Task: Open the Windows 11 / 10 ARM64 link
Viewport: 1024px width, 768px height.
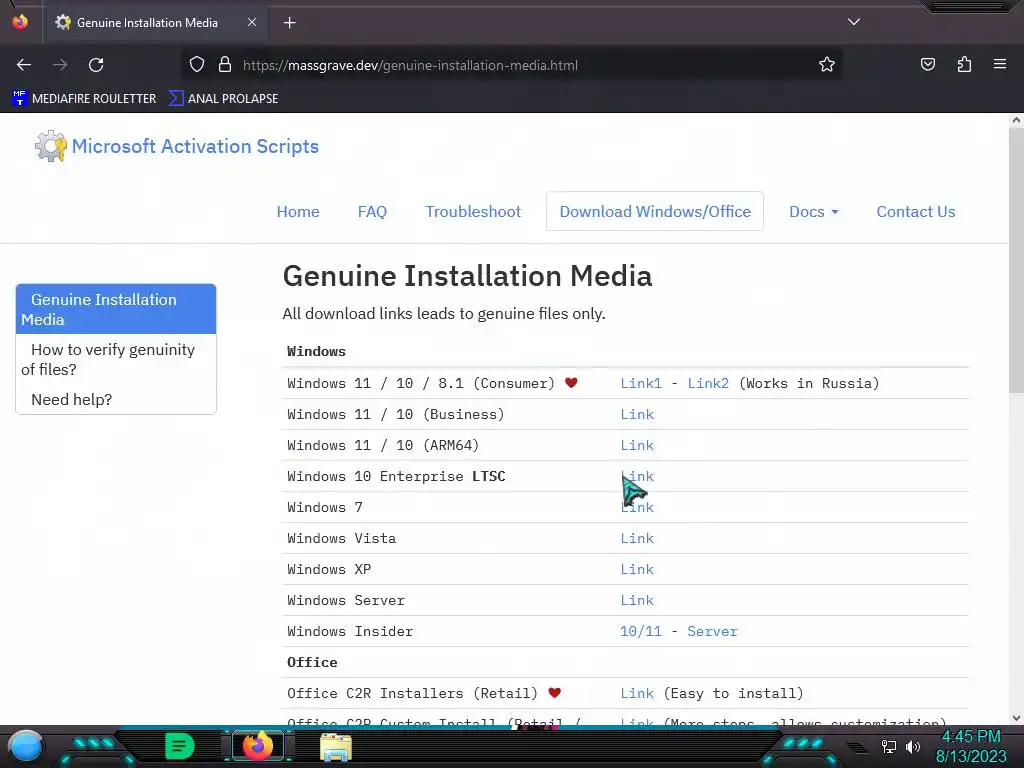Action: pyautogui.click(x=637, y=445)
